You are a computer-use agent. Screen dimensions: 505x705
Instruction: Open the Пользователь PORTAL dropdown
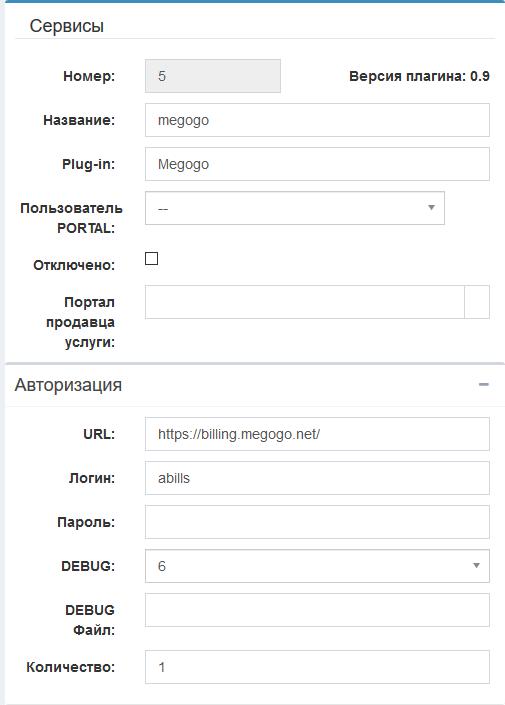click(295, 208)
